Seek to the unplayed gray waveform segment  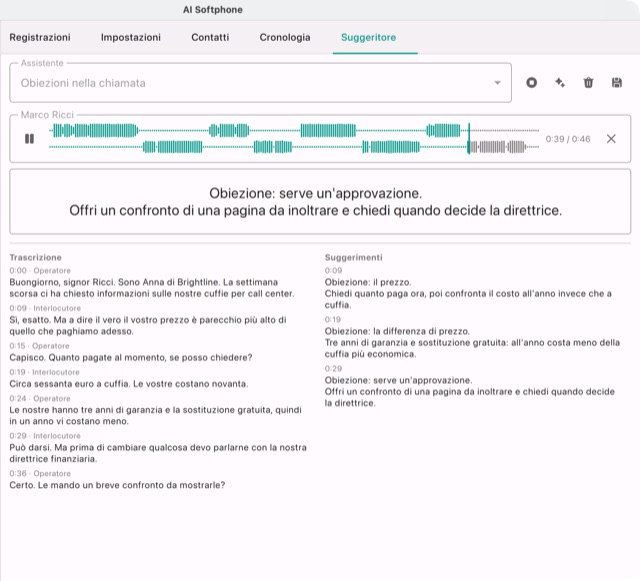coord(498,147)
